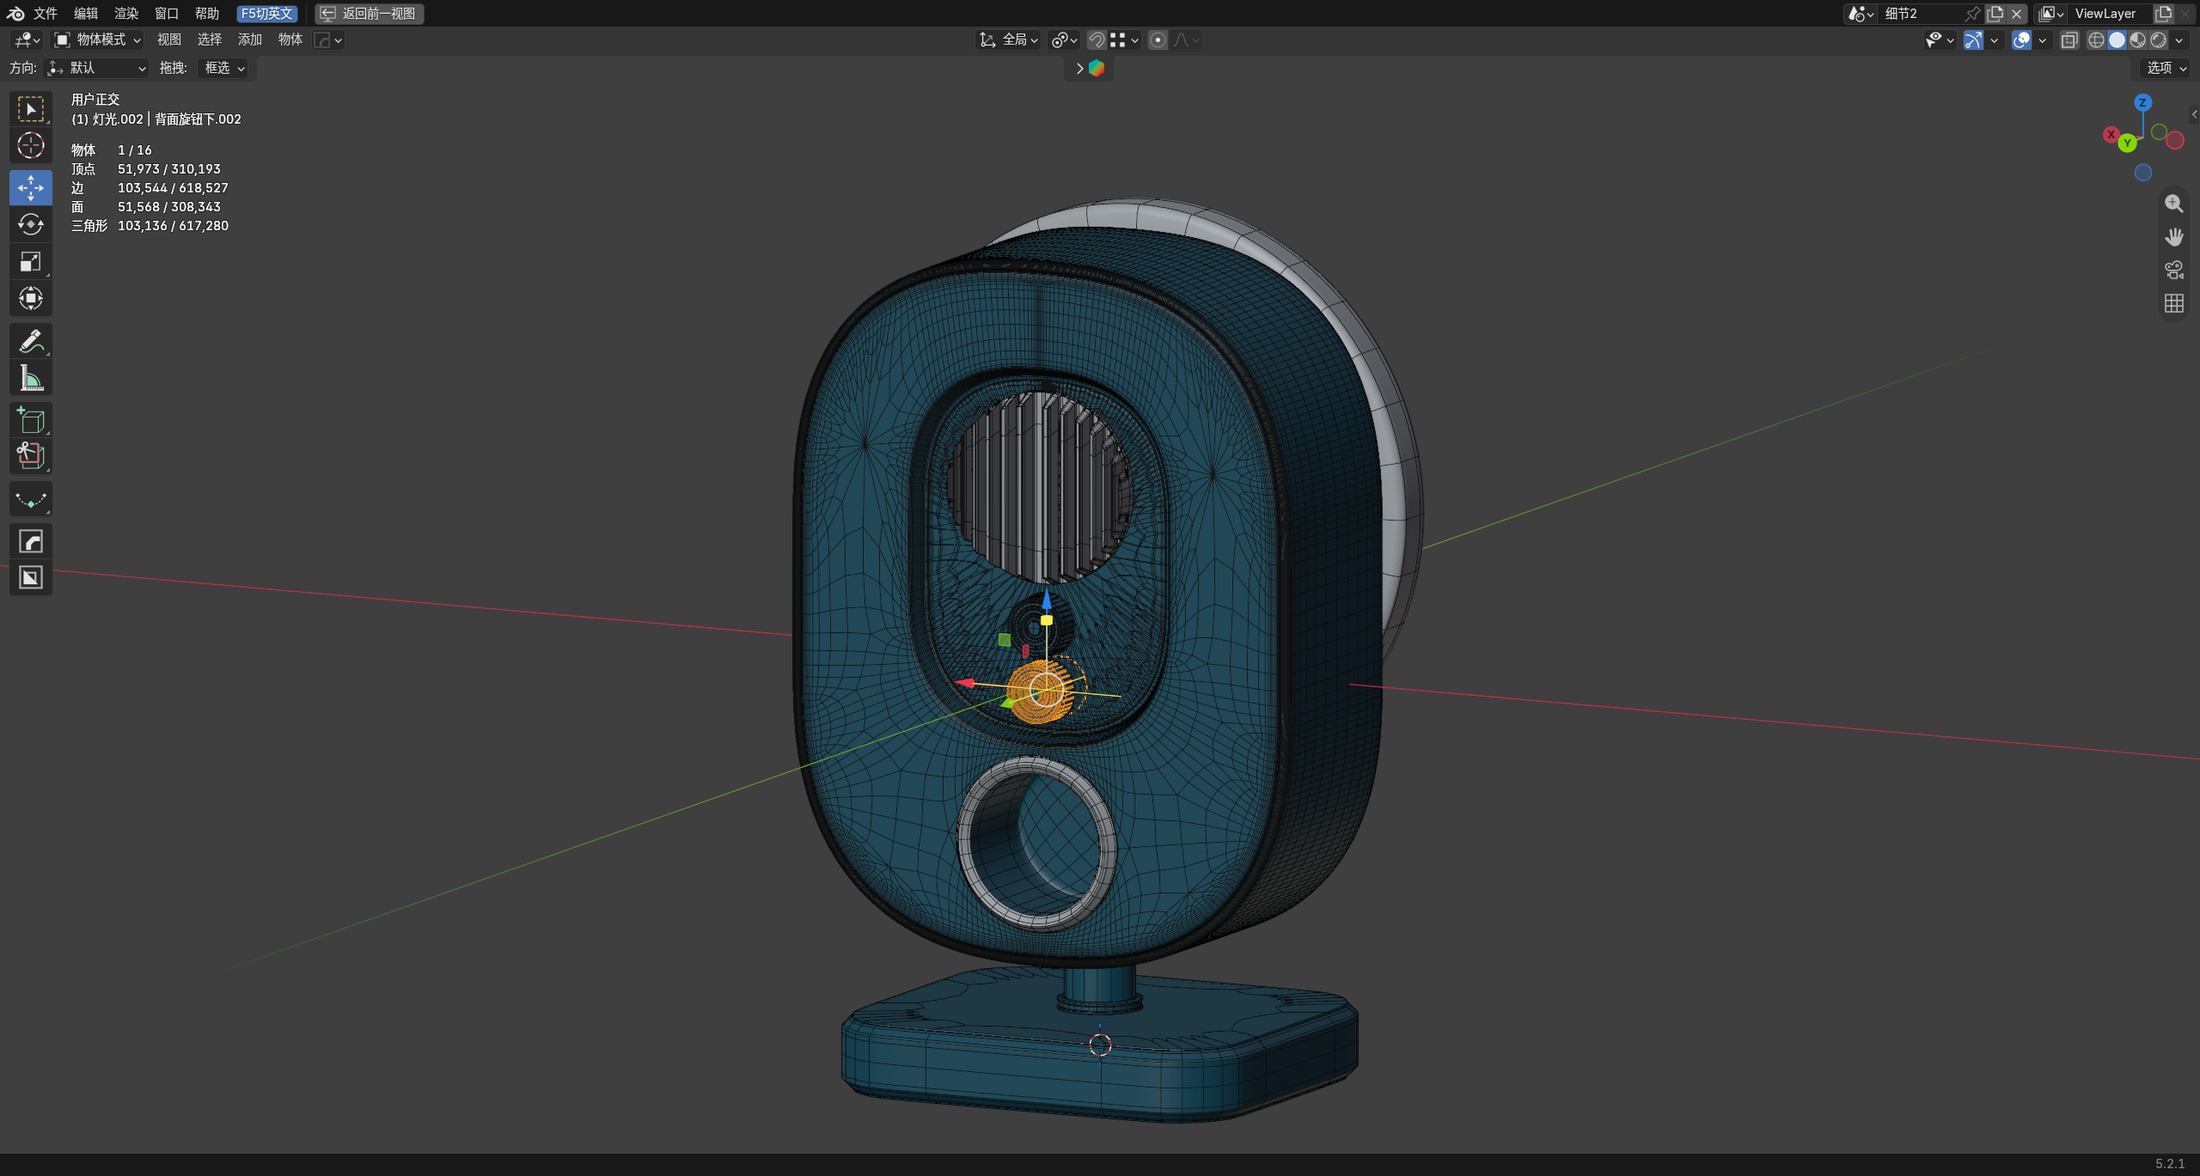Activate the Move tool
The image size is (2200, 1176).
pos(31,187)
